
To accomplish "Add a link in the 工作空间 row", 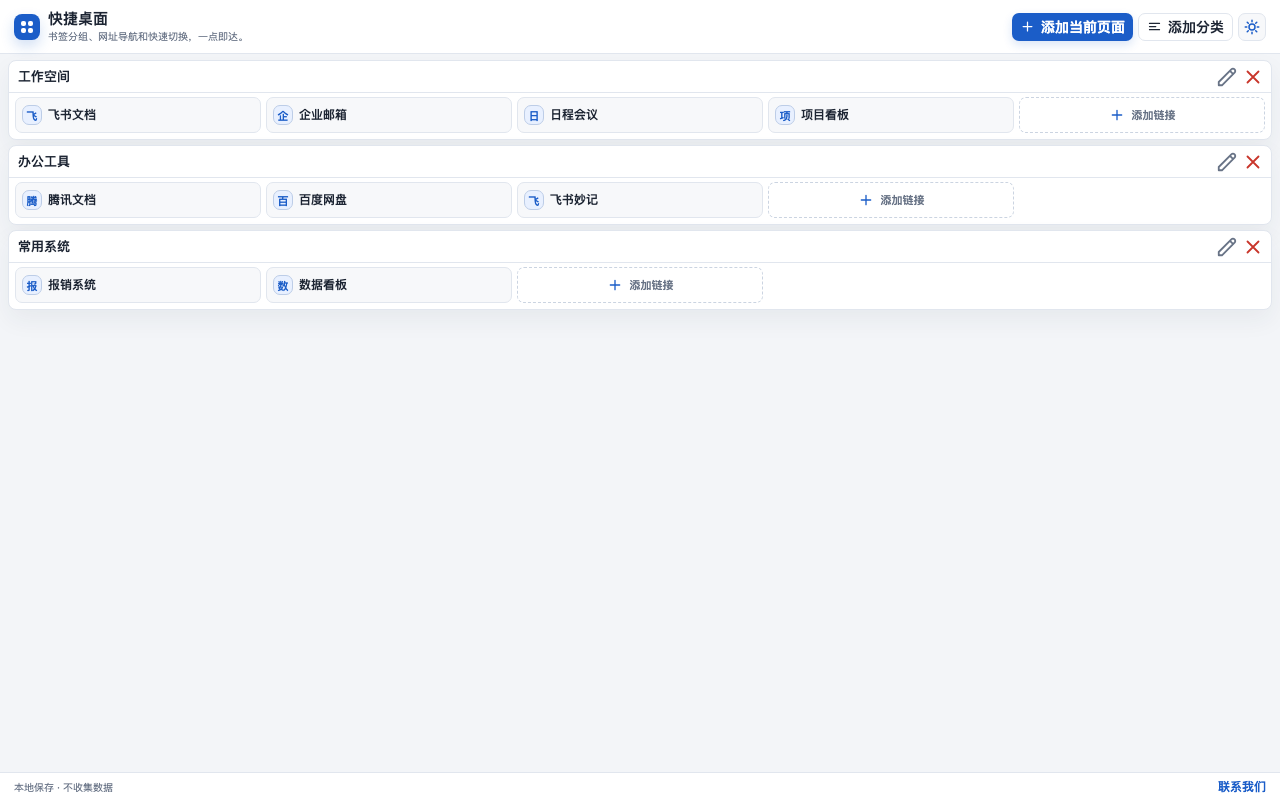I will (x=1142, y=115).
